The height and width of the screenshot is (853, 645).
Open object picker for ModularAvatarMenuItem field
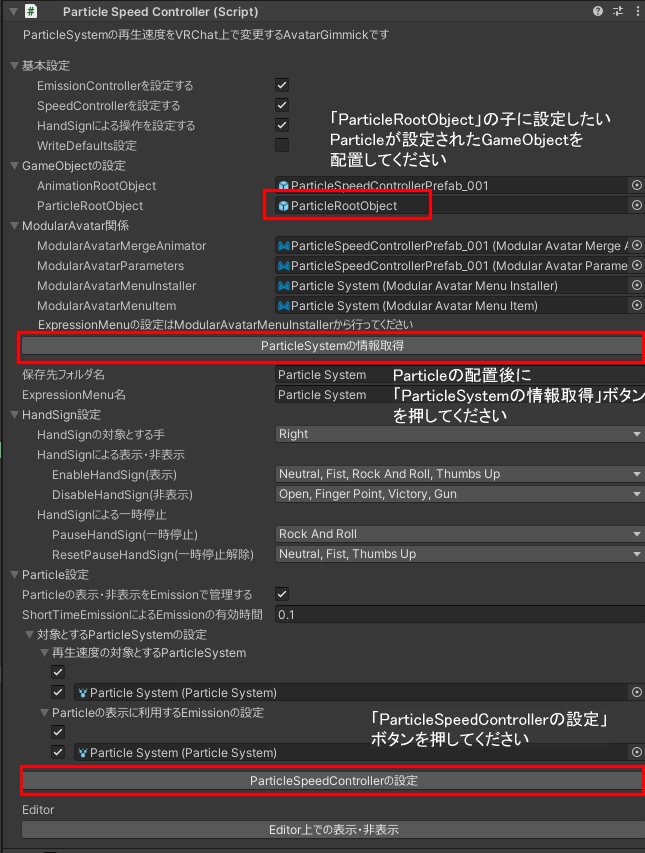[x=636, y=306]
